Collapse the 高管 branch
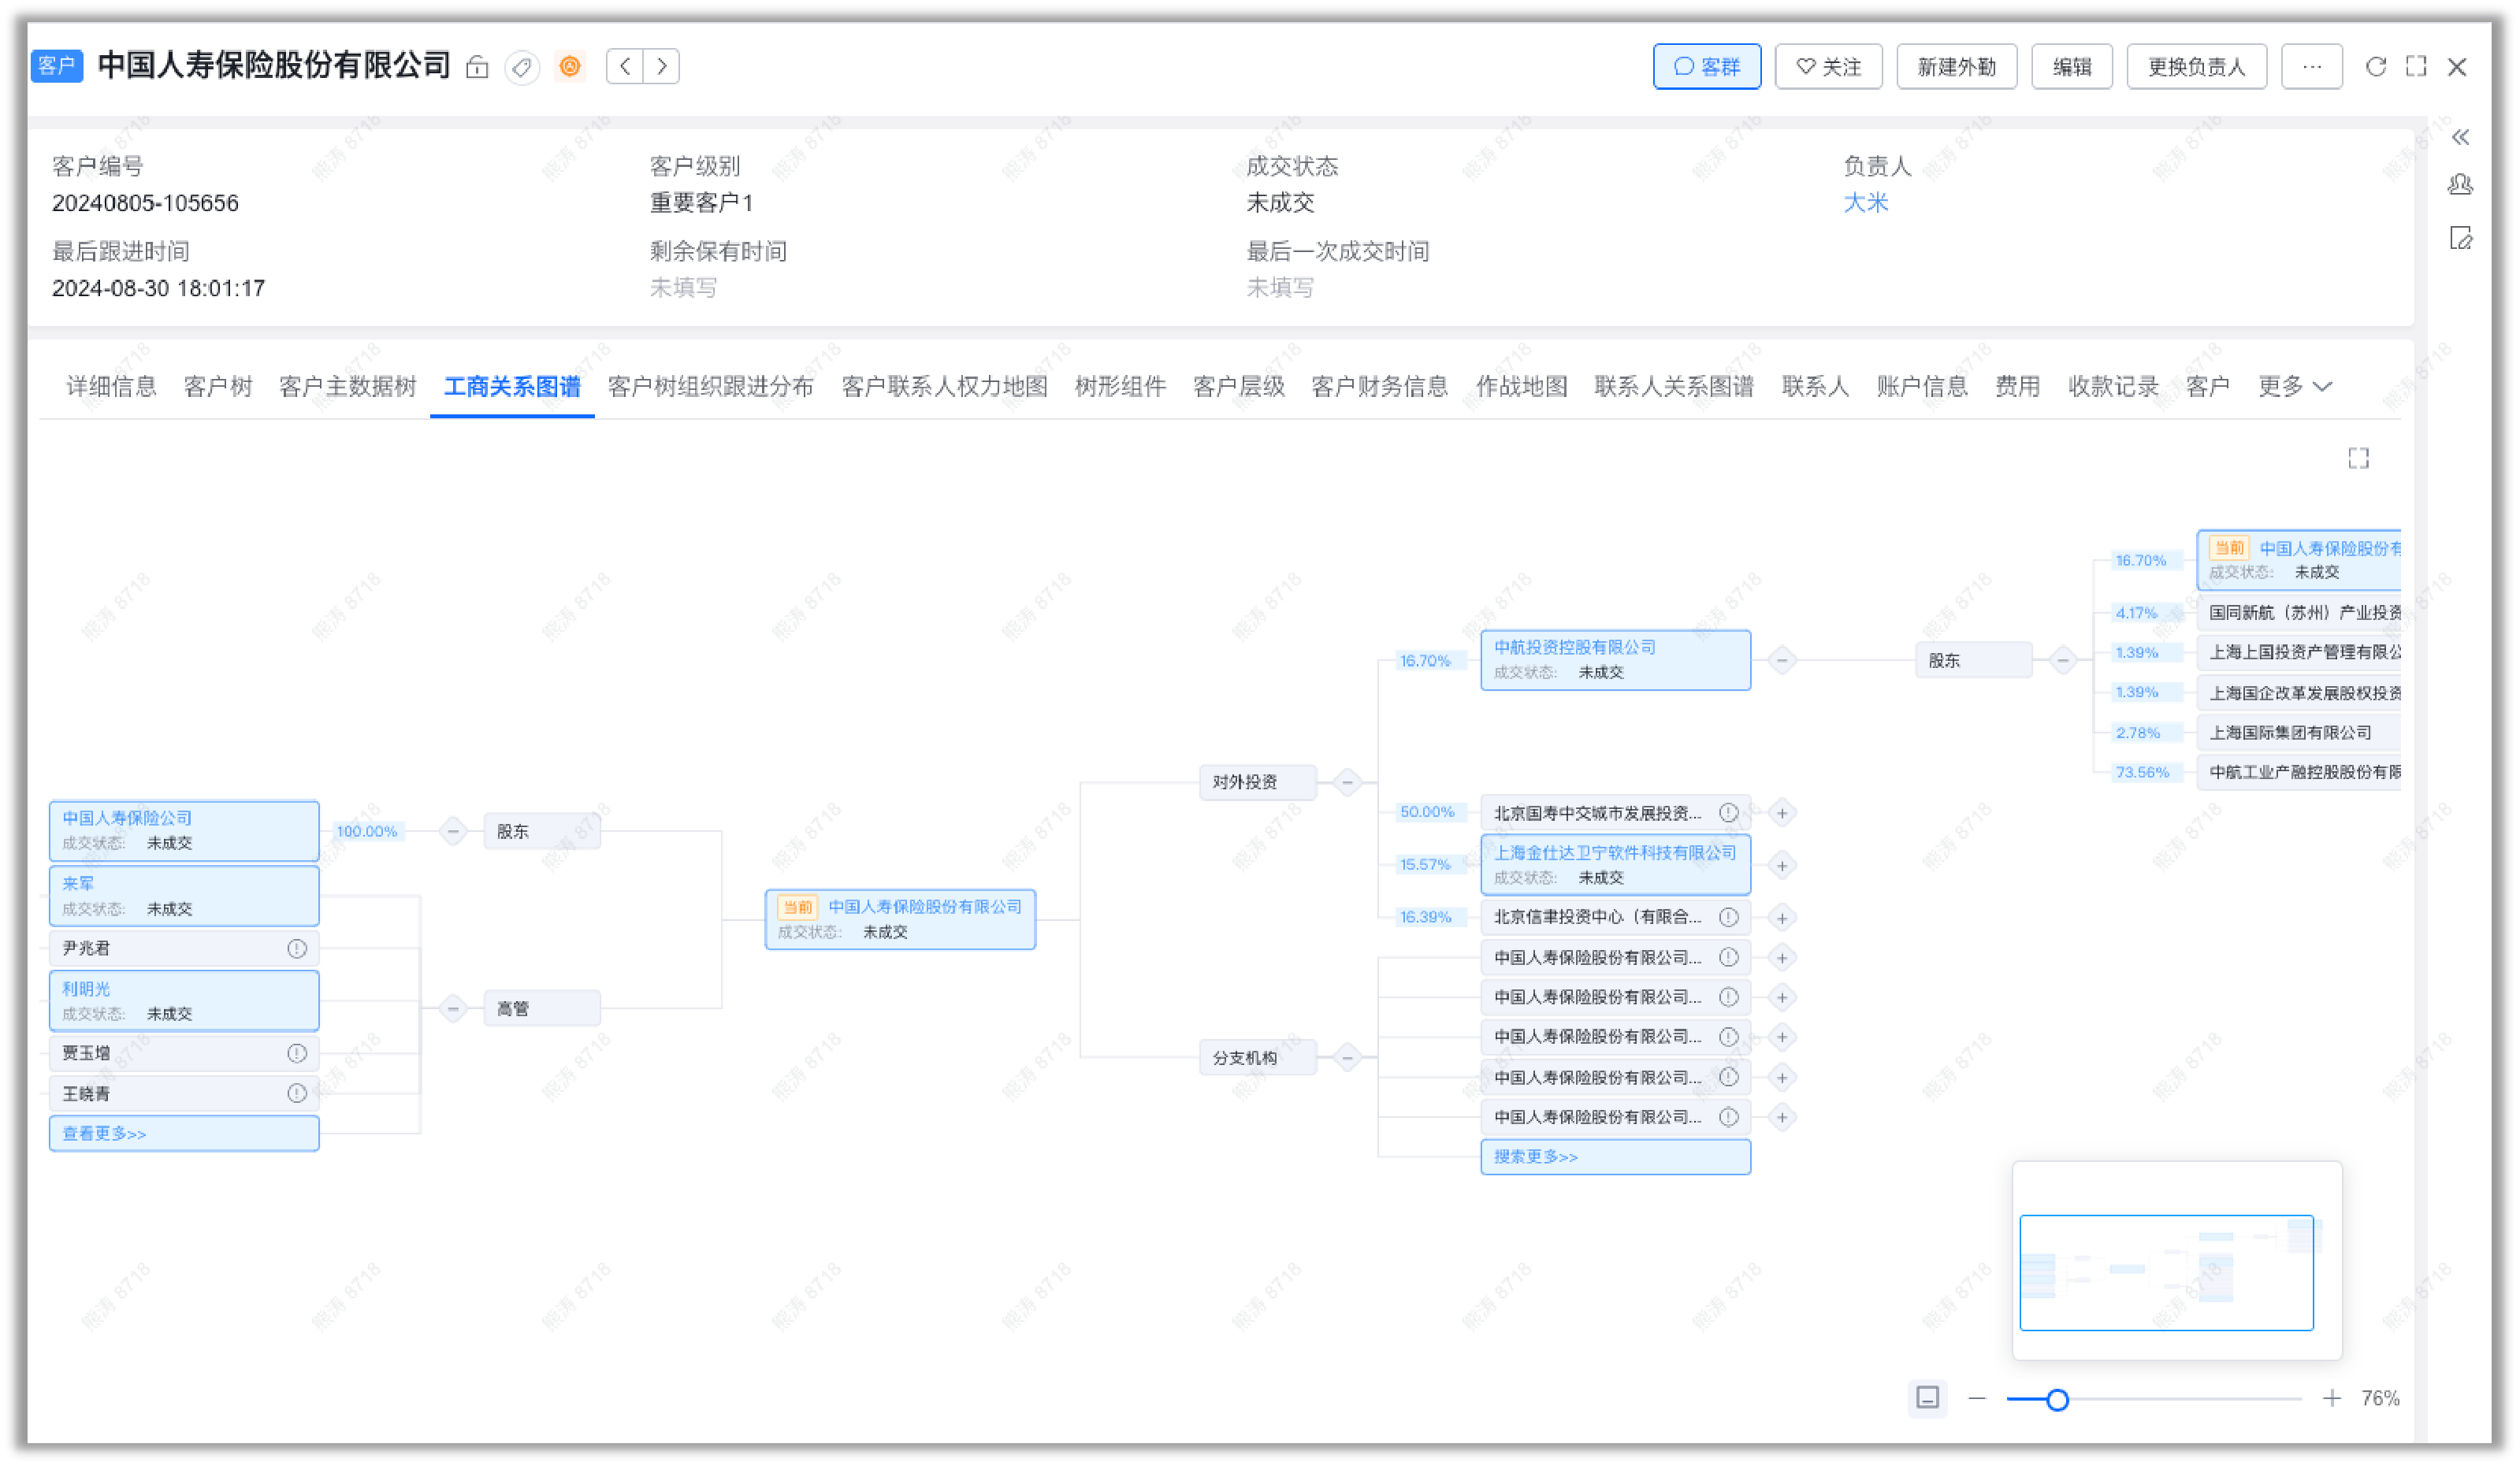This screenshot has width=2520, height=1466. (x=453, y=1009)
